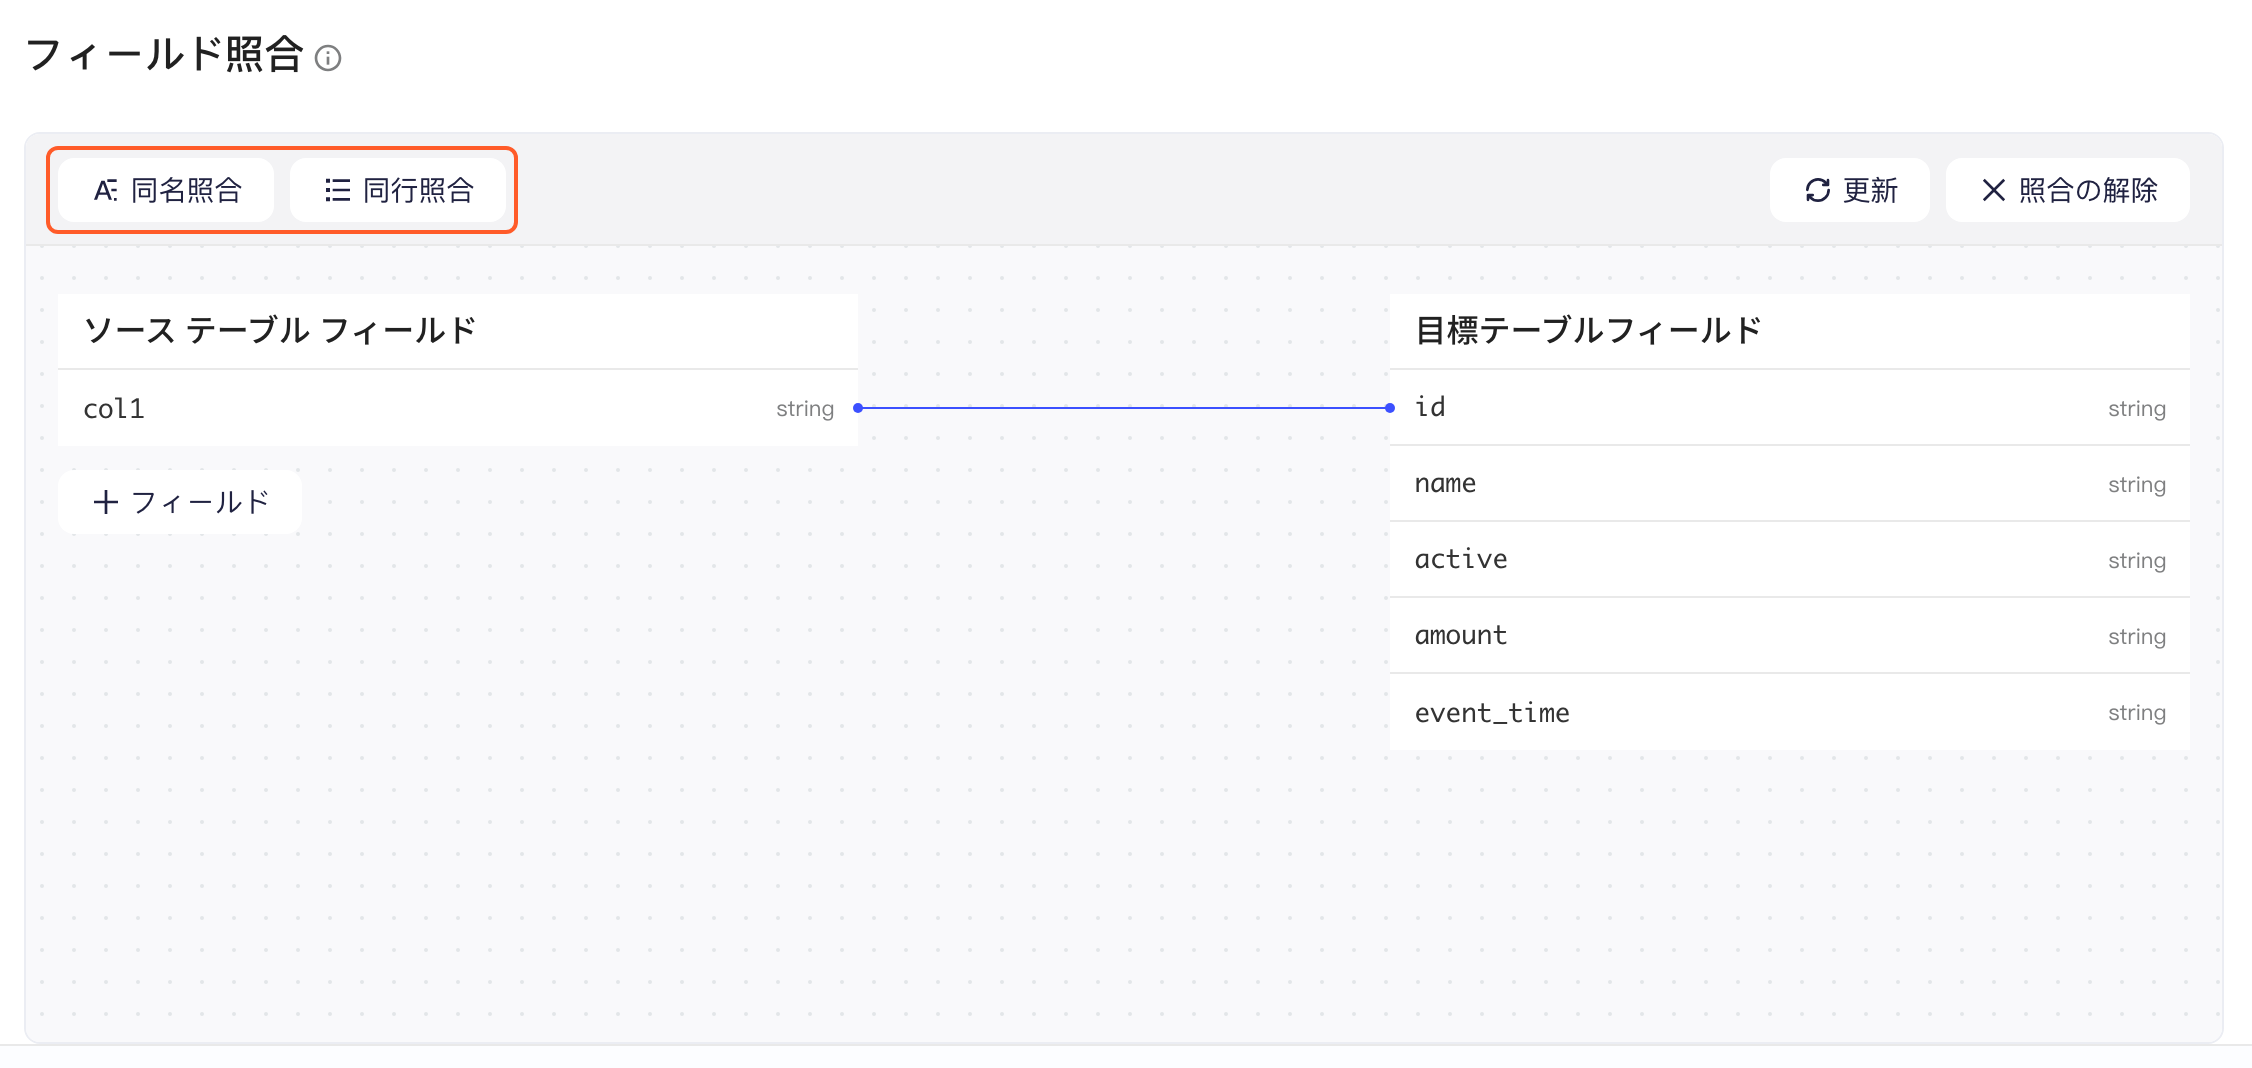Image resolution: width=2252 pixels, height=1068 pixels.
Task: Select the active target field row
Action: pyautogui.click(x=1790, y=560)
